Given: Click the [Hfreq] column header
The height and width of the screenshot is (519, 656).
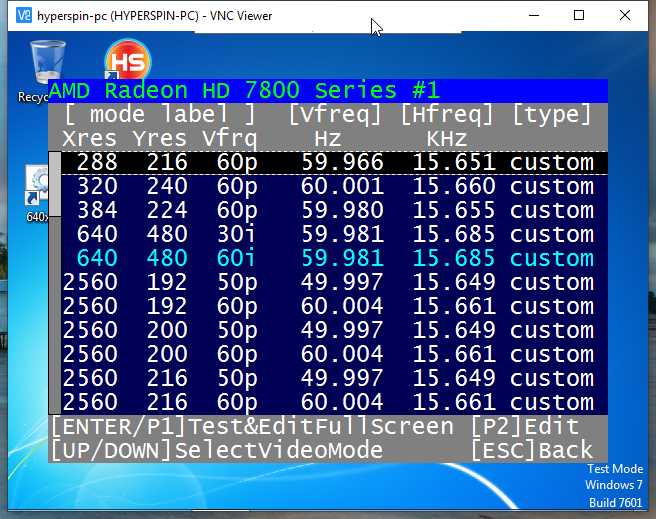Looking at the screenshot, I should (x=447, y=114).
